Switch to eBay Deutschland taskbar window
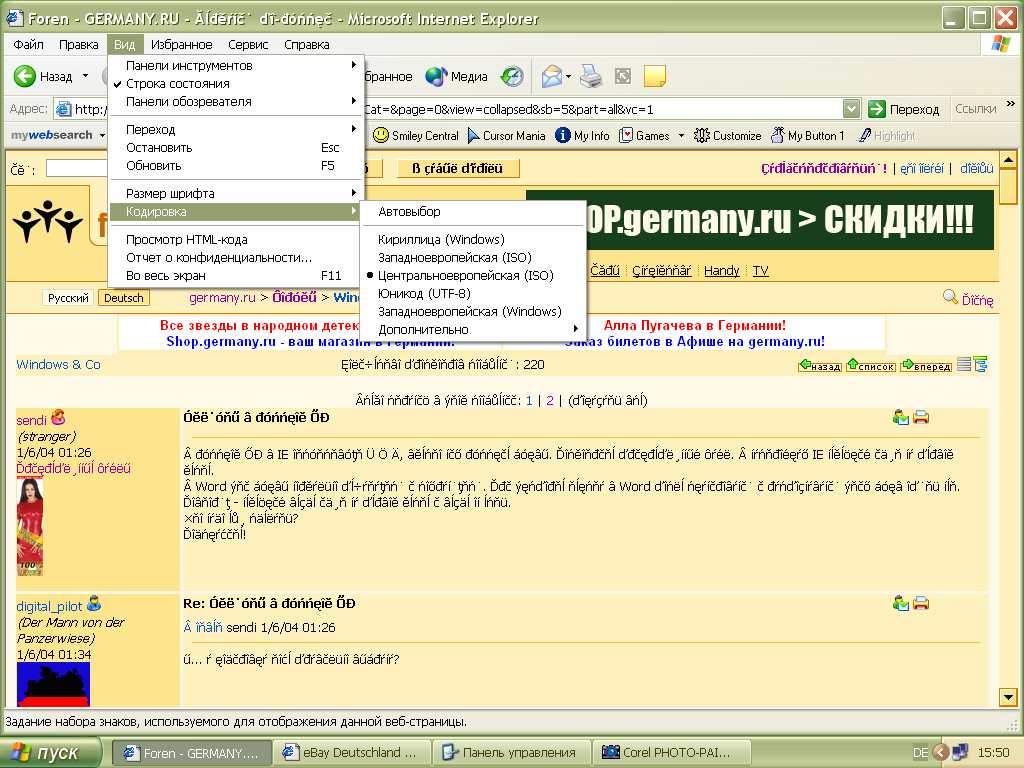Image resolution: width=1024 pixels, height=768 pixels. click(351, 753)
